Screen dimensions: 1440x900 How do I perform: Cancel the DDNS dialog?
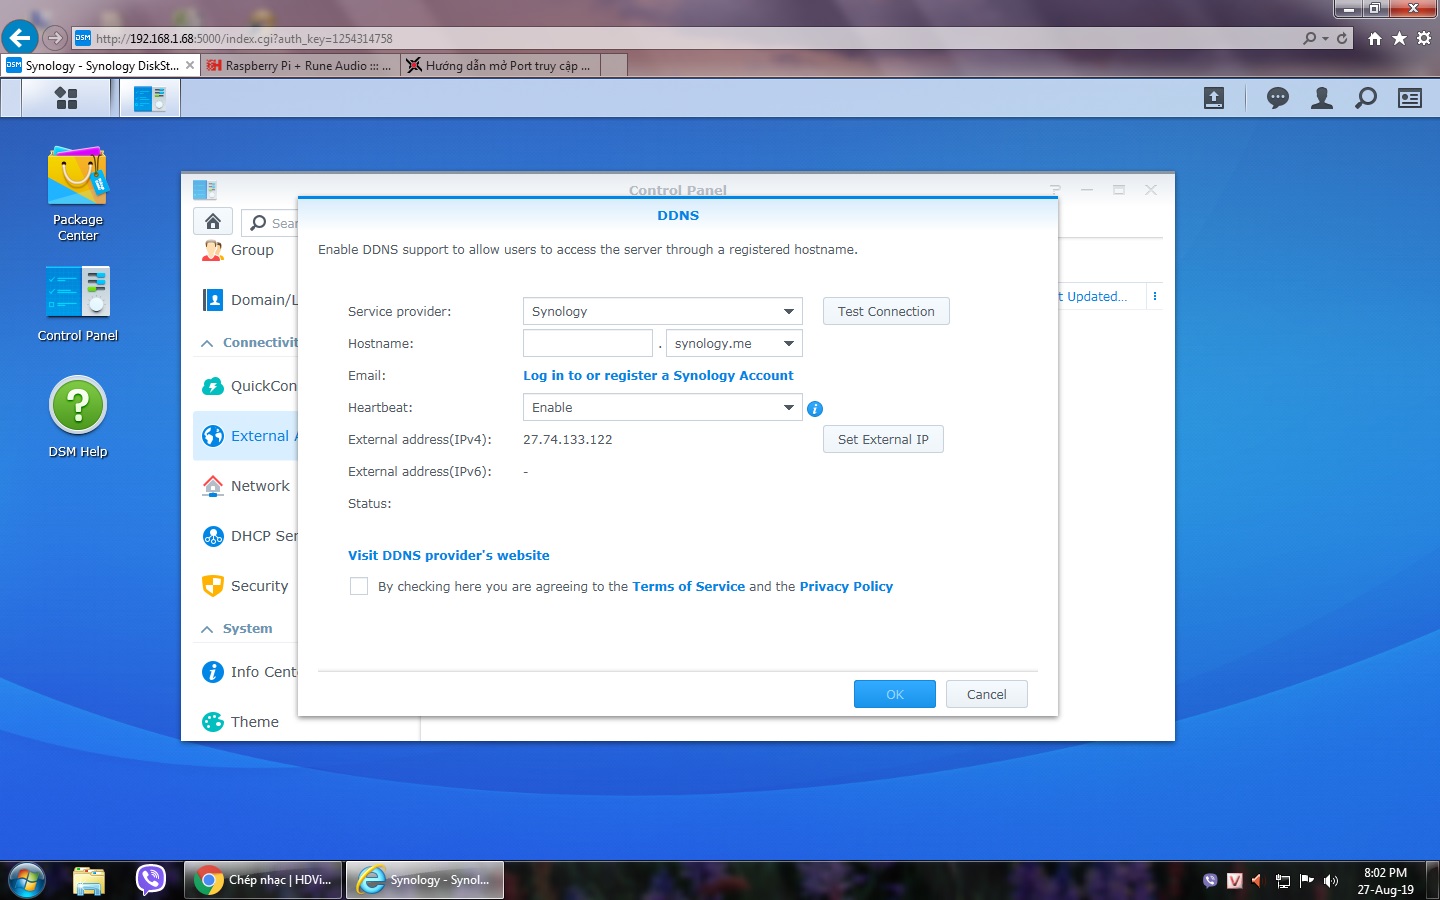[x=987, y=694]
